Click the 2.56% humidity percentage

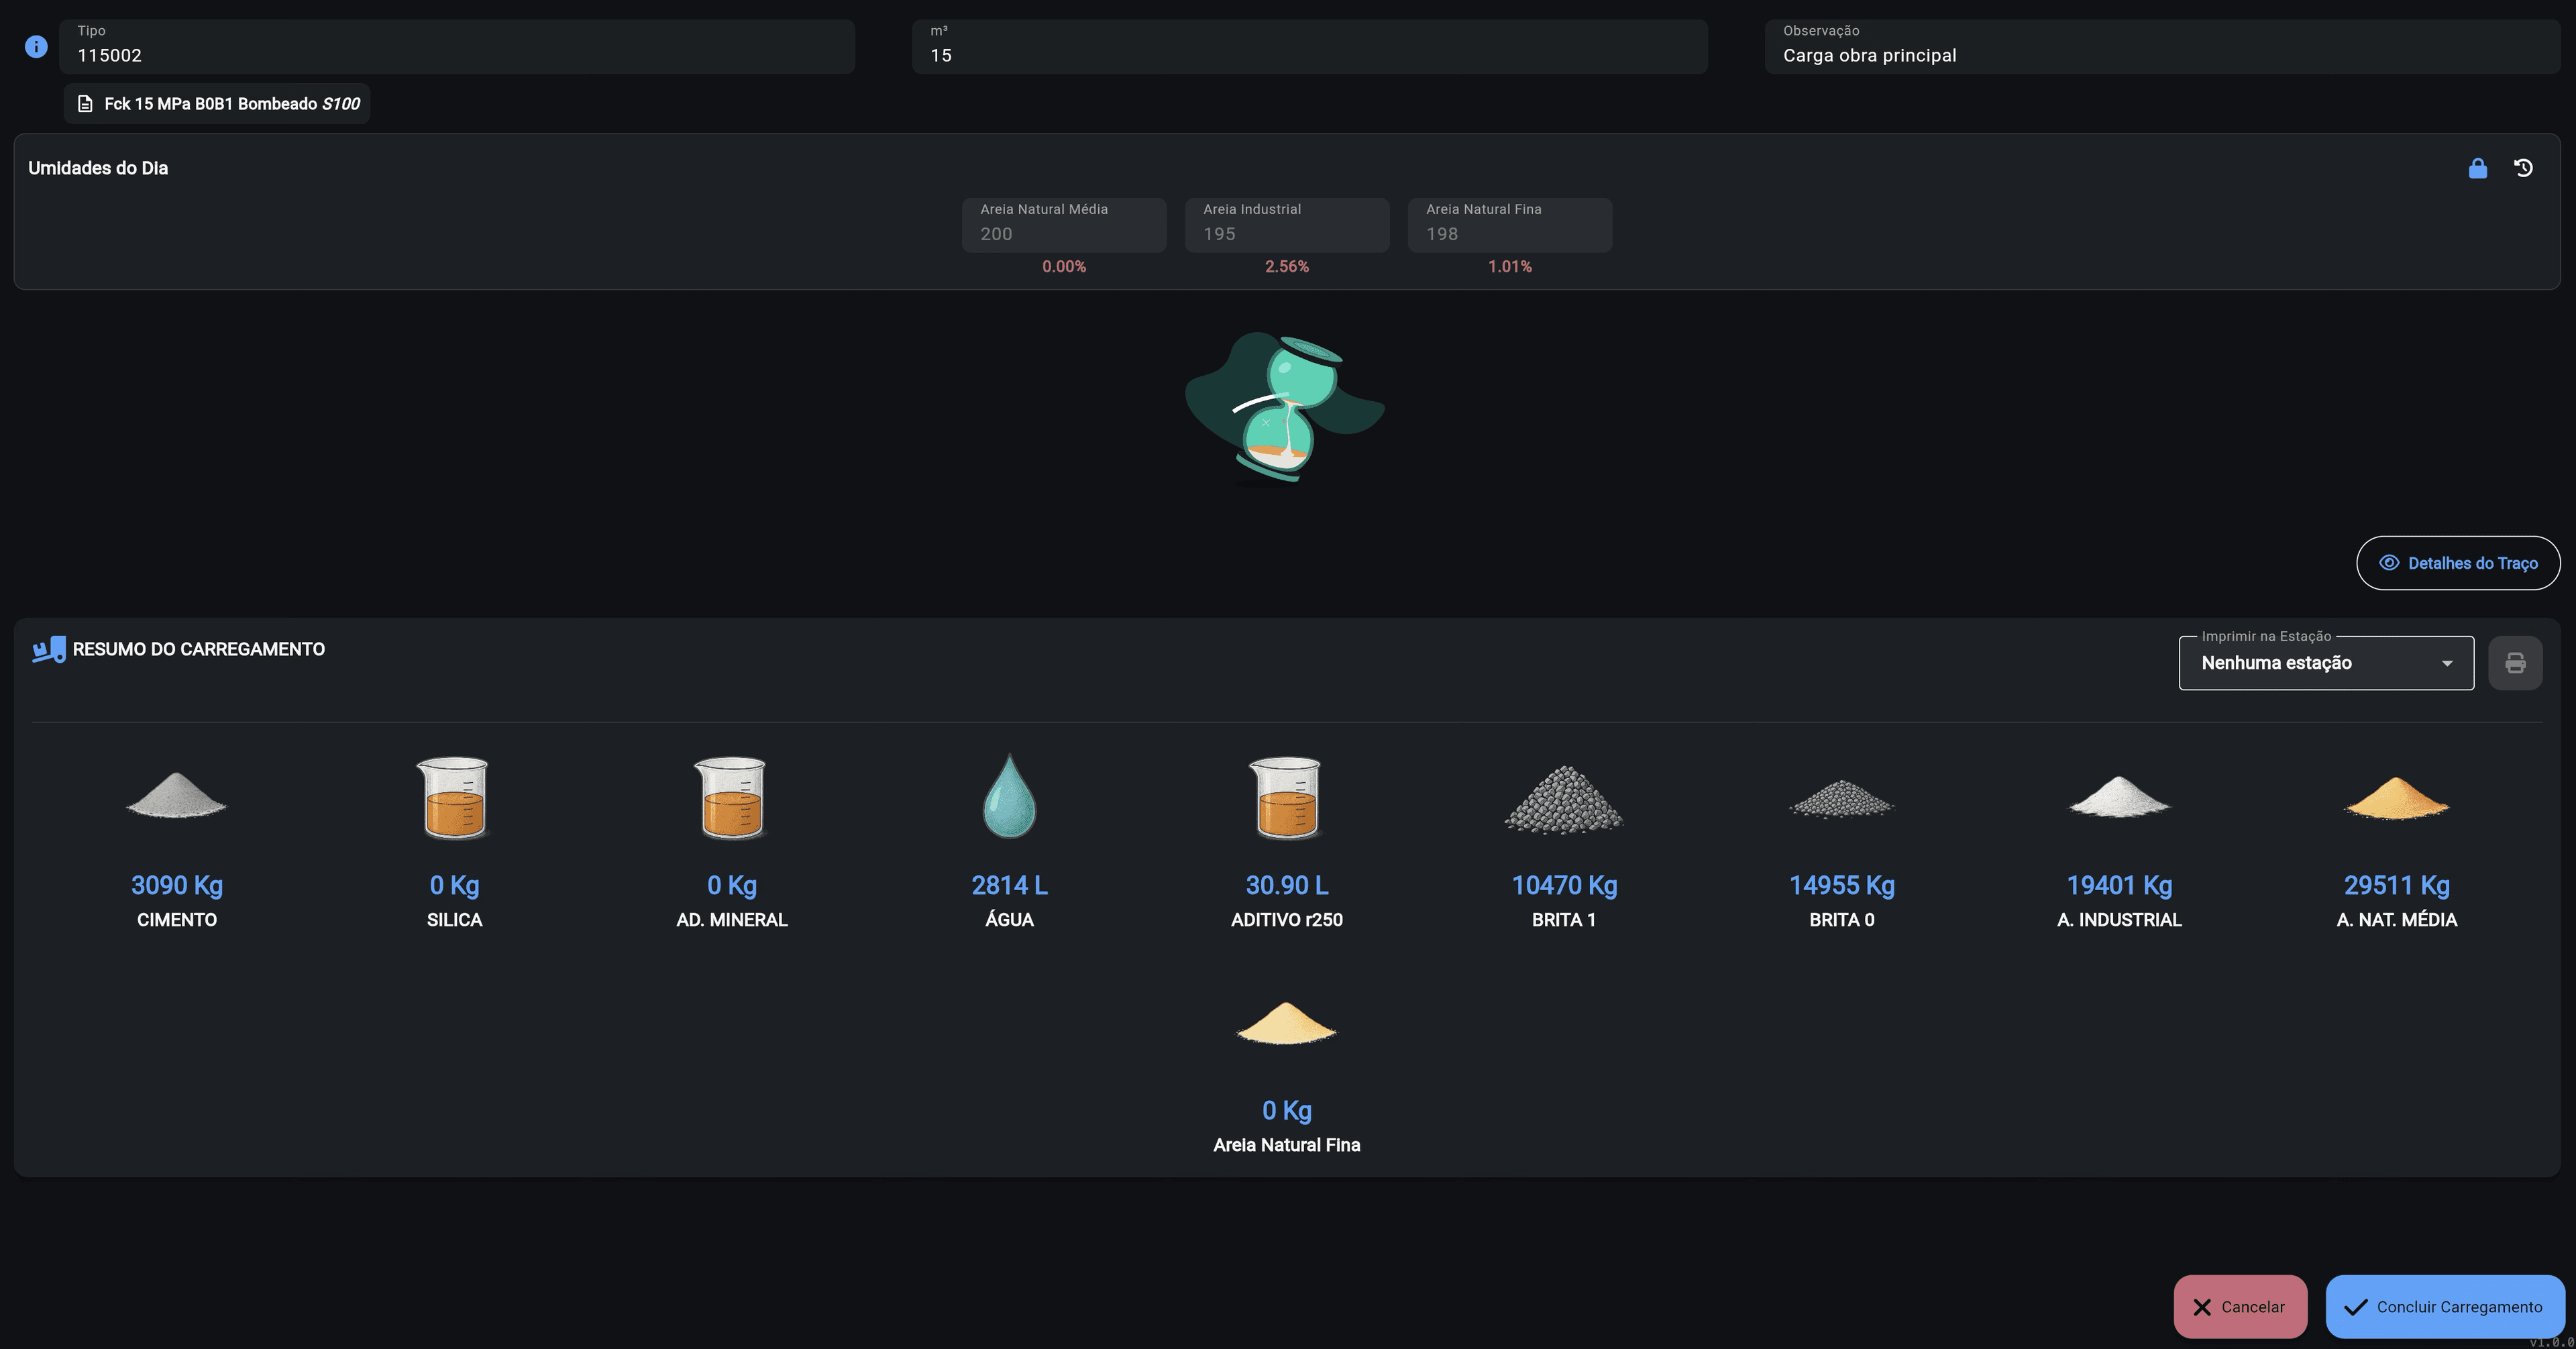[1286, 267]
